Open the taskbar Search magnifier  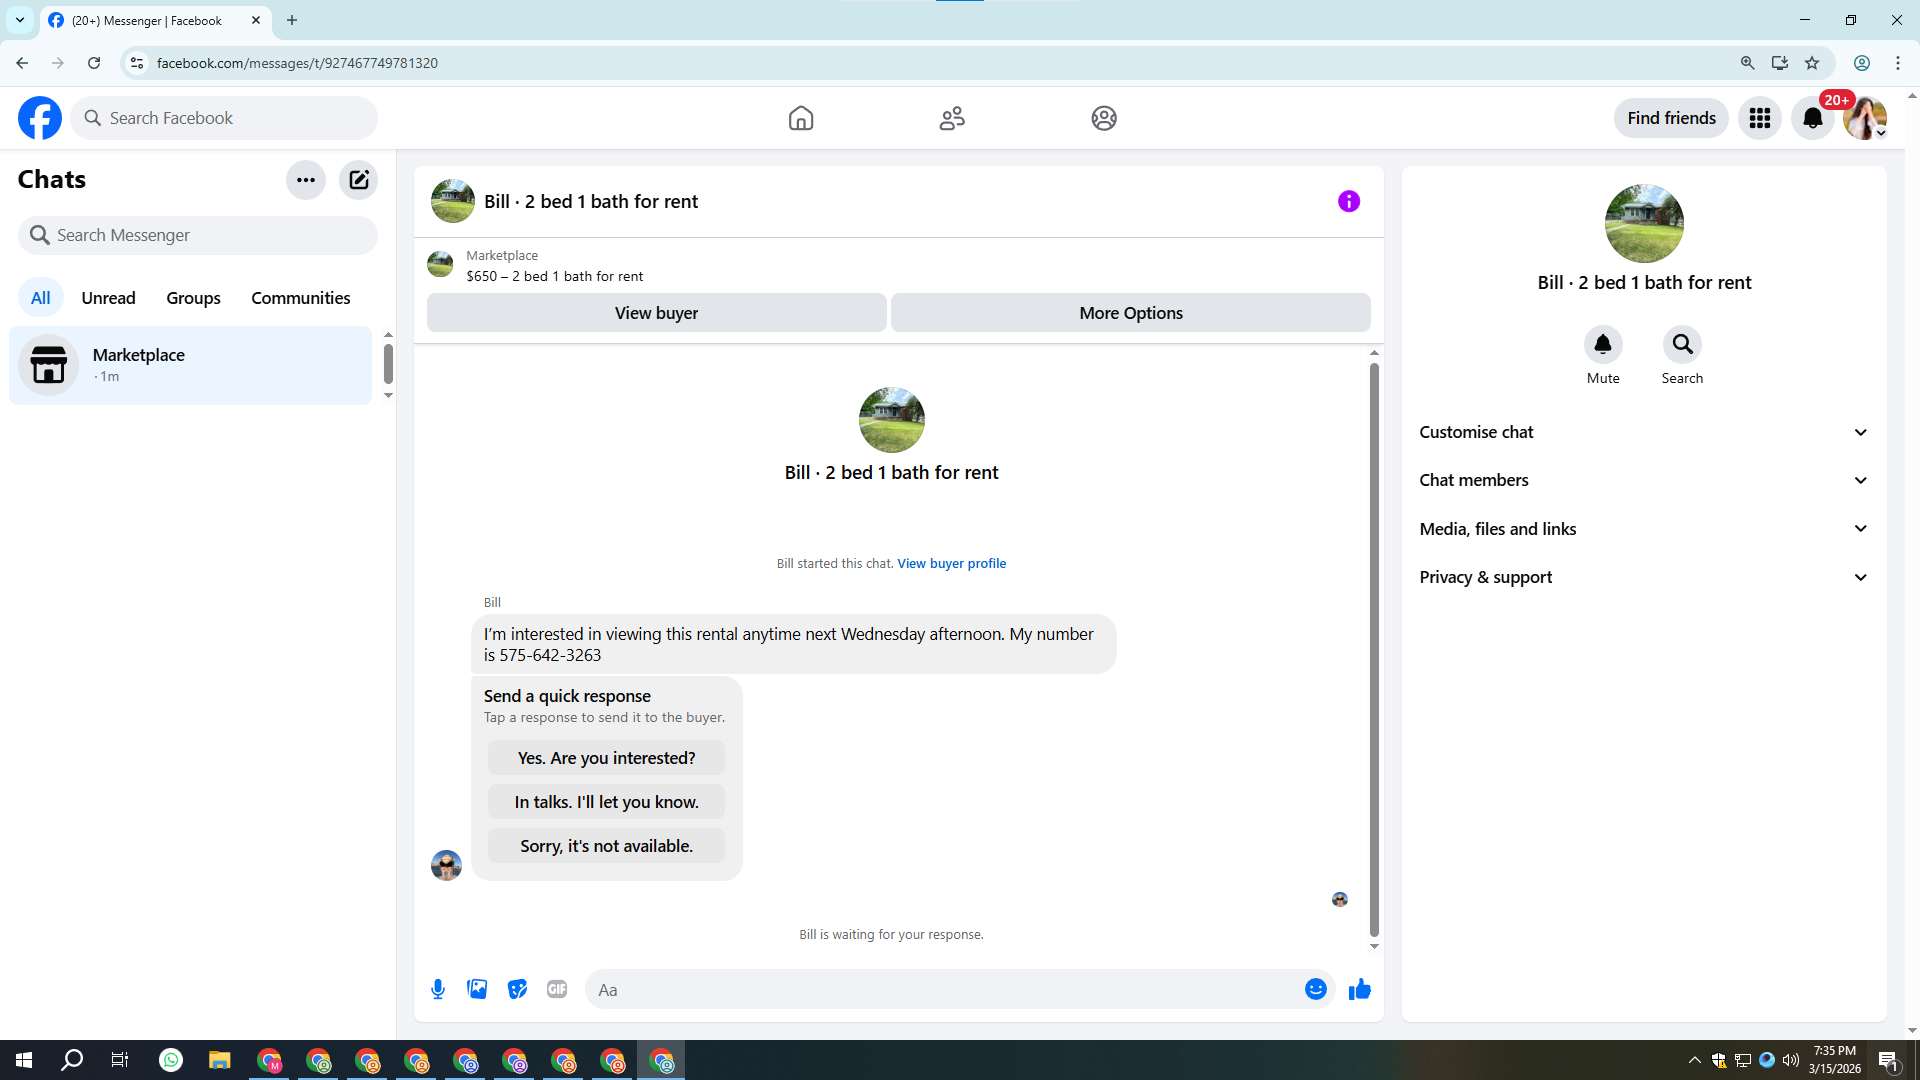[72, 1060]
